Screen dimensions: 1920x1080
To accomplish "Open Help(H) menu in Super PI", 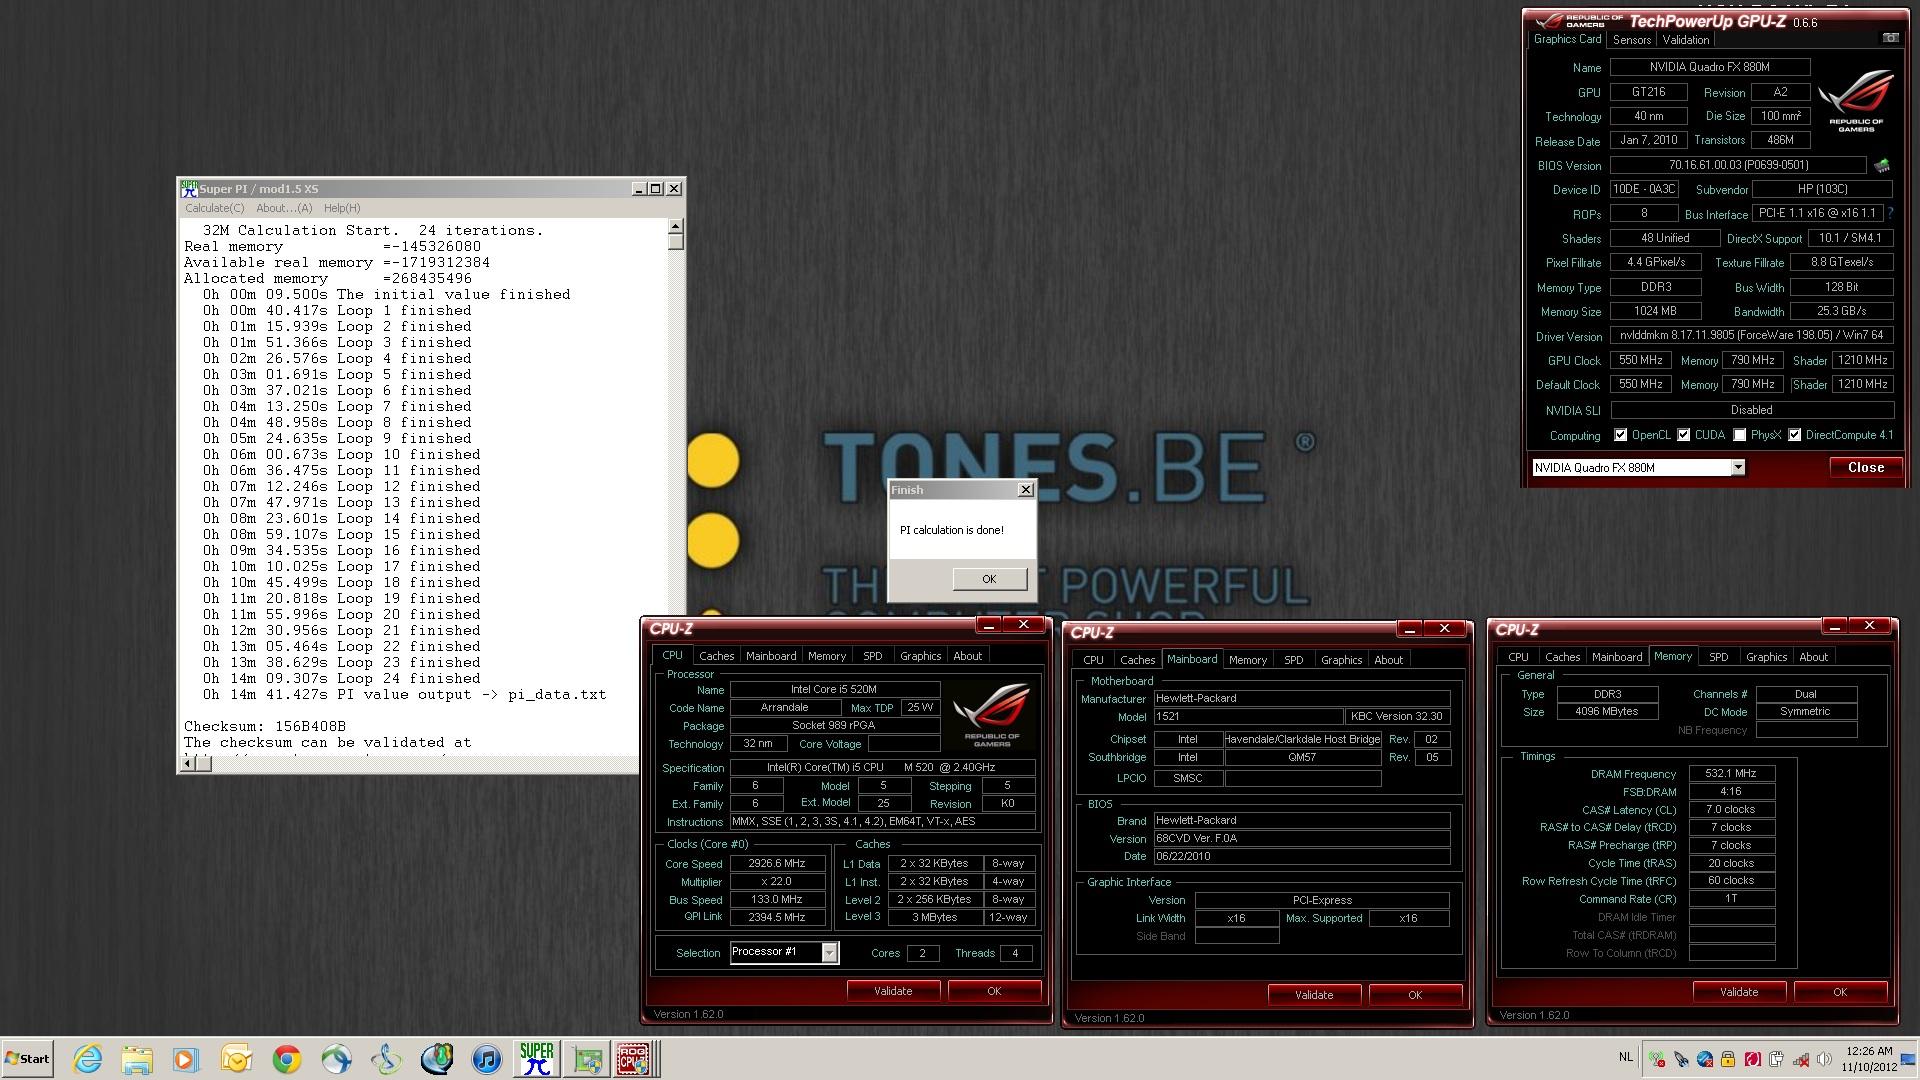I will click(x=342, y=208).
